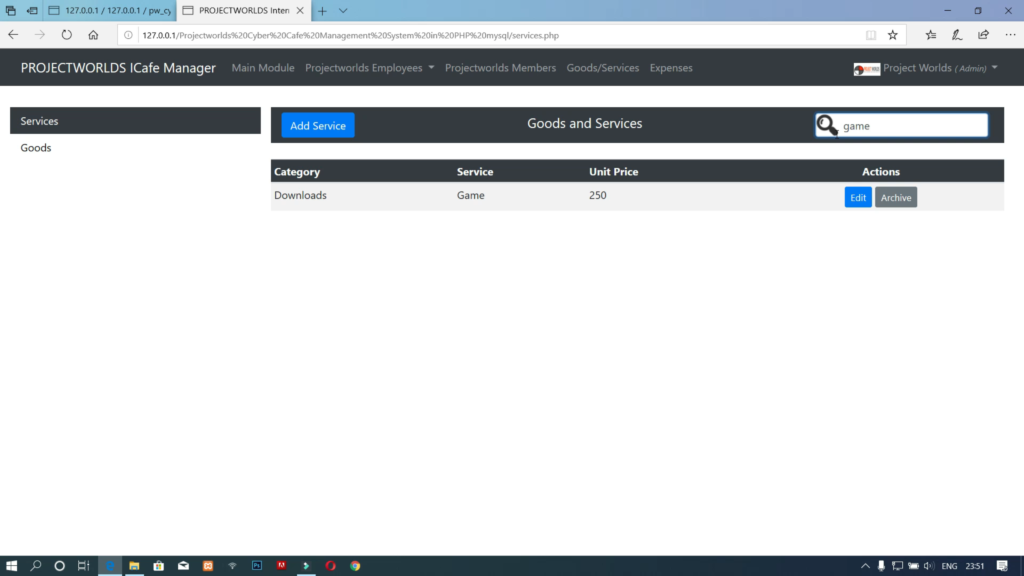Click the Edge favorites star icon
Image resolution: width=1024 pixels, height=576 pixels.
click(891, 33)
